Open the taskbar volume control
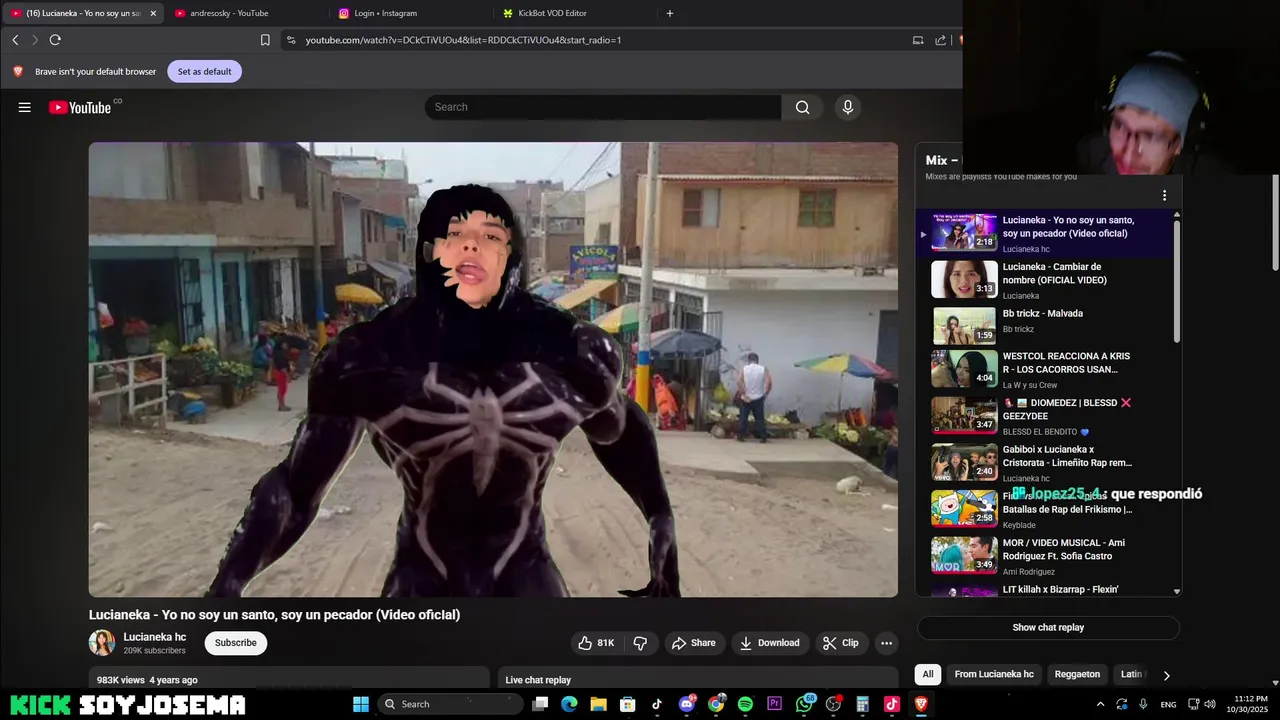 click(1208, 704)
